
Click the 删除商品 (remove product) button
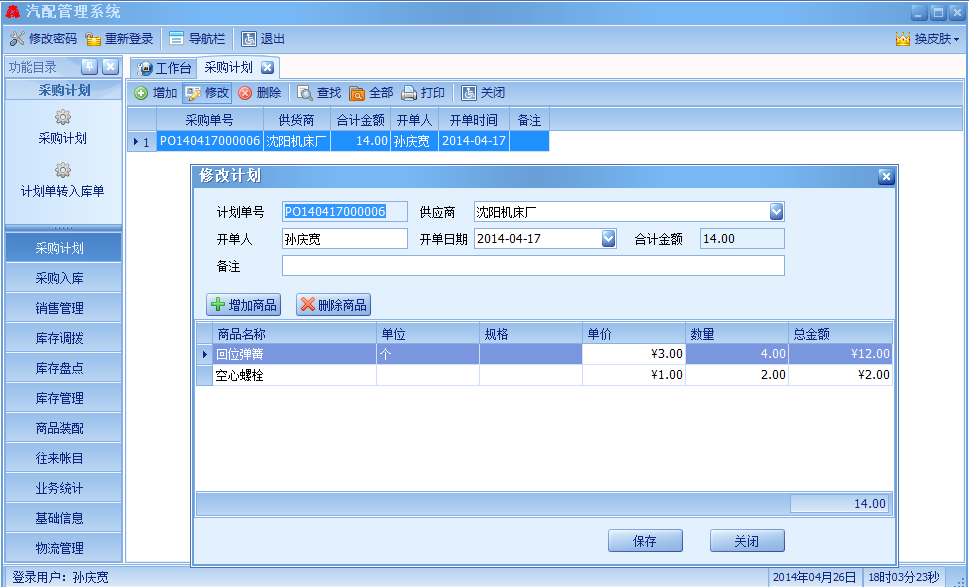[333, 305]
